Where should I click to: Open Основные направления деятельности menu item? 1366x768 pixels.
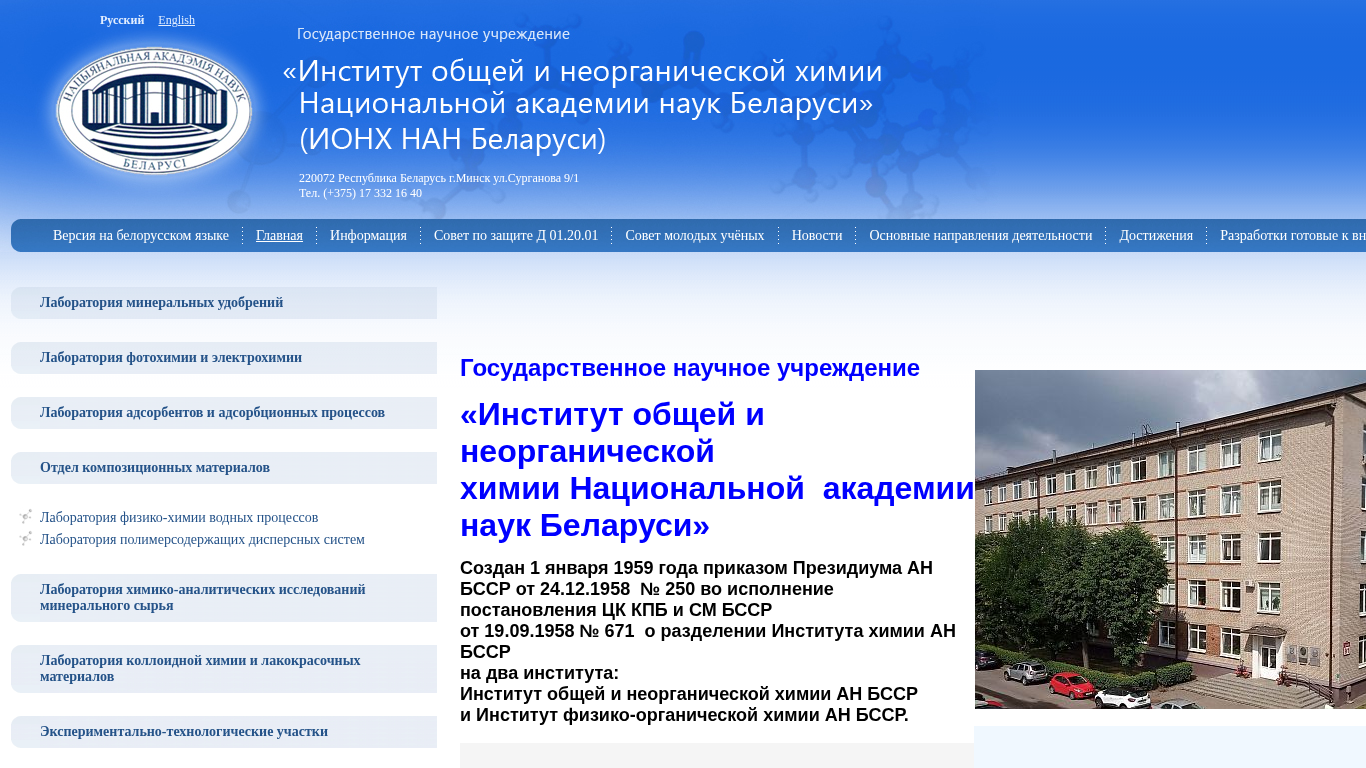tap(981, 236)
